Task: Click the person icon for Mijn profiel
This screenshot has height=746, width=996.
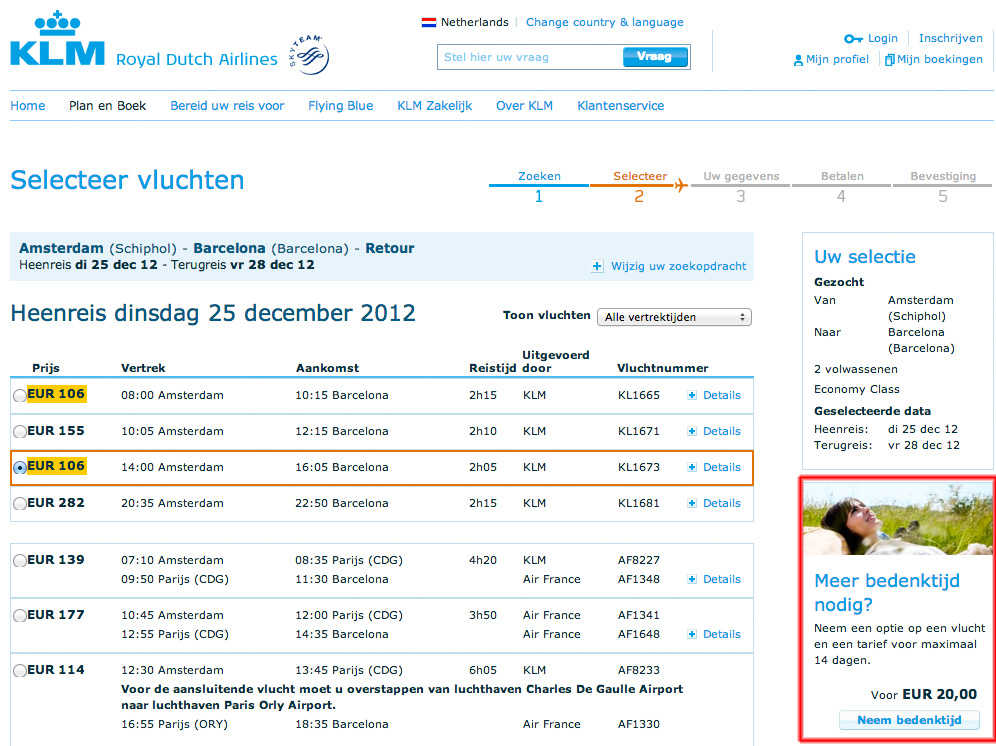Action: pyautogui.click(x=798, y=60)
